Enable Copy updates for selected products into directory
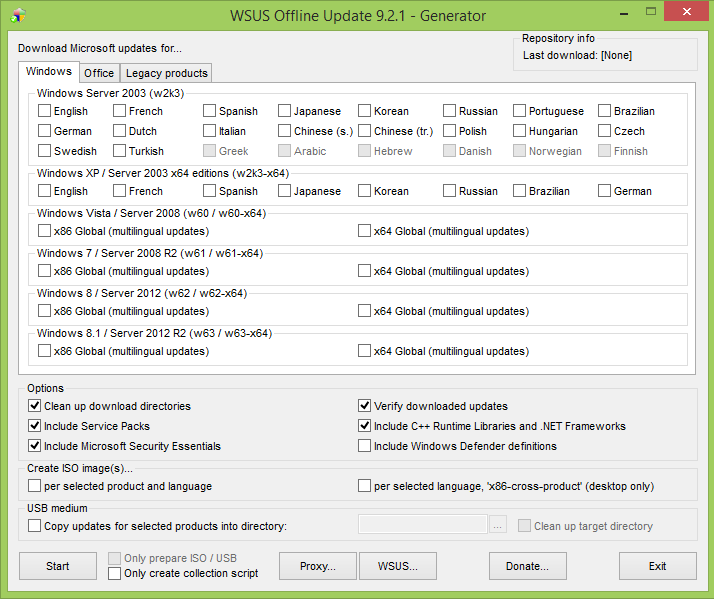Screen dimensions: 714x599 [x=35, y=526]
